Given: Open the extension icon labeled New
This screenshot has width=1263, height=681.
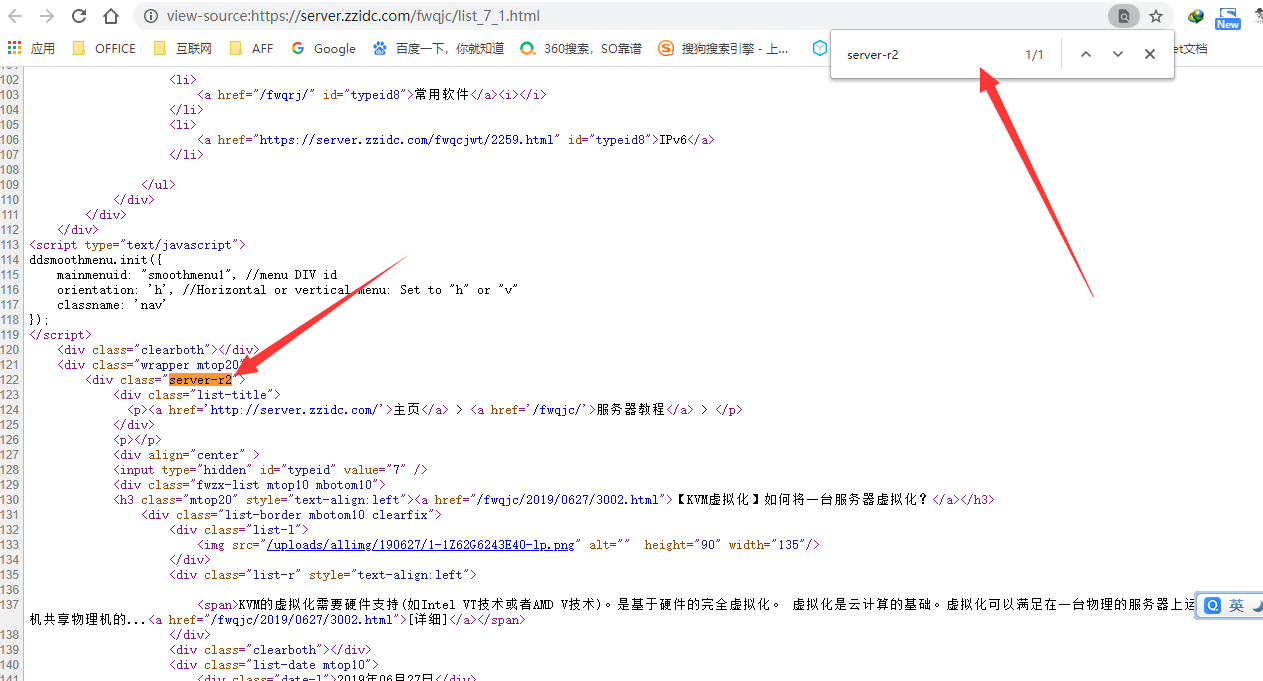Looking at the screenshot, I should 1228,17.
